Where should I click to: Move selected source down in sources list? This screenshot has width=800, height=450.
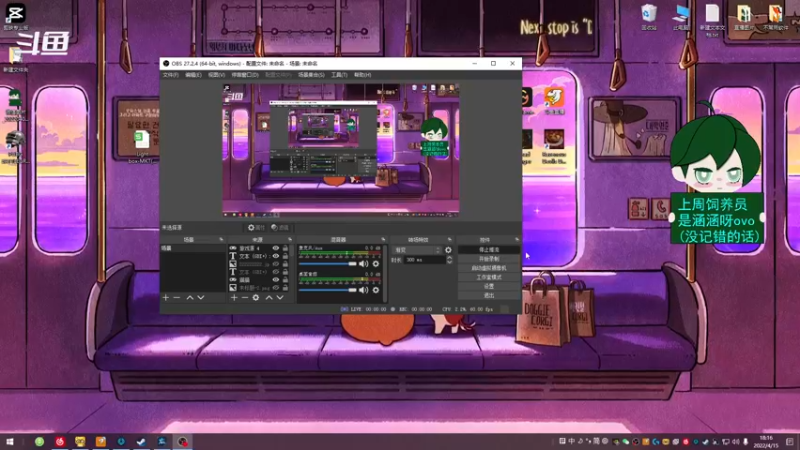point(280,297)
